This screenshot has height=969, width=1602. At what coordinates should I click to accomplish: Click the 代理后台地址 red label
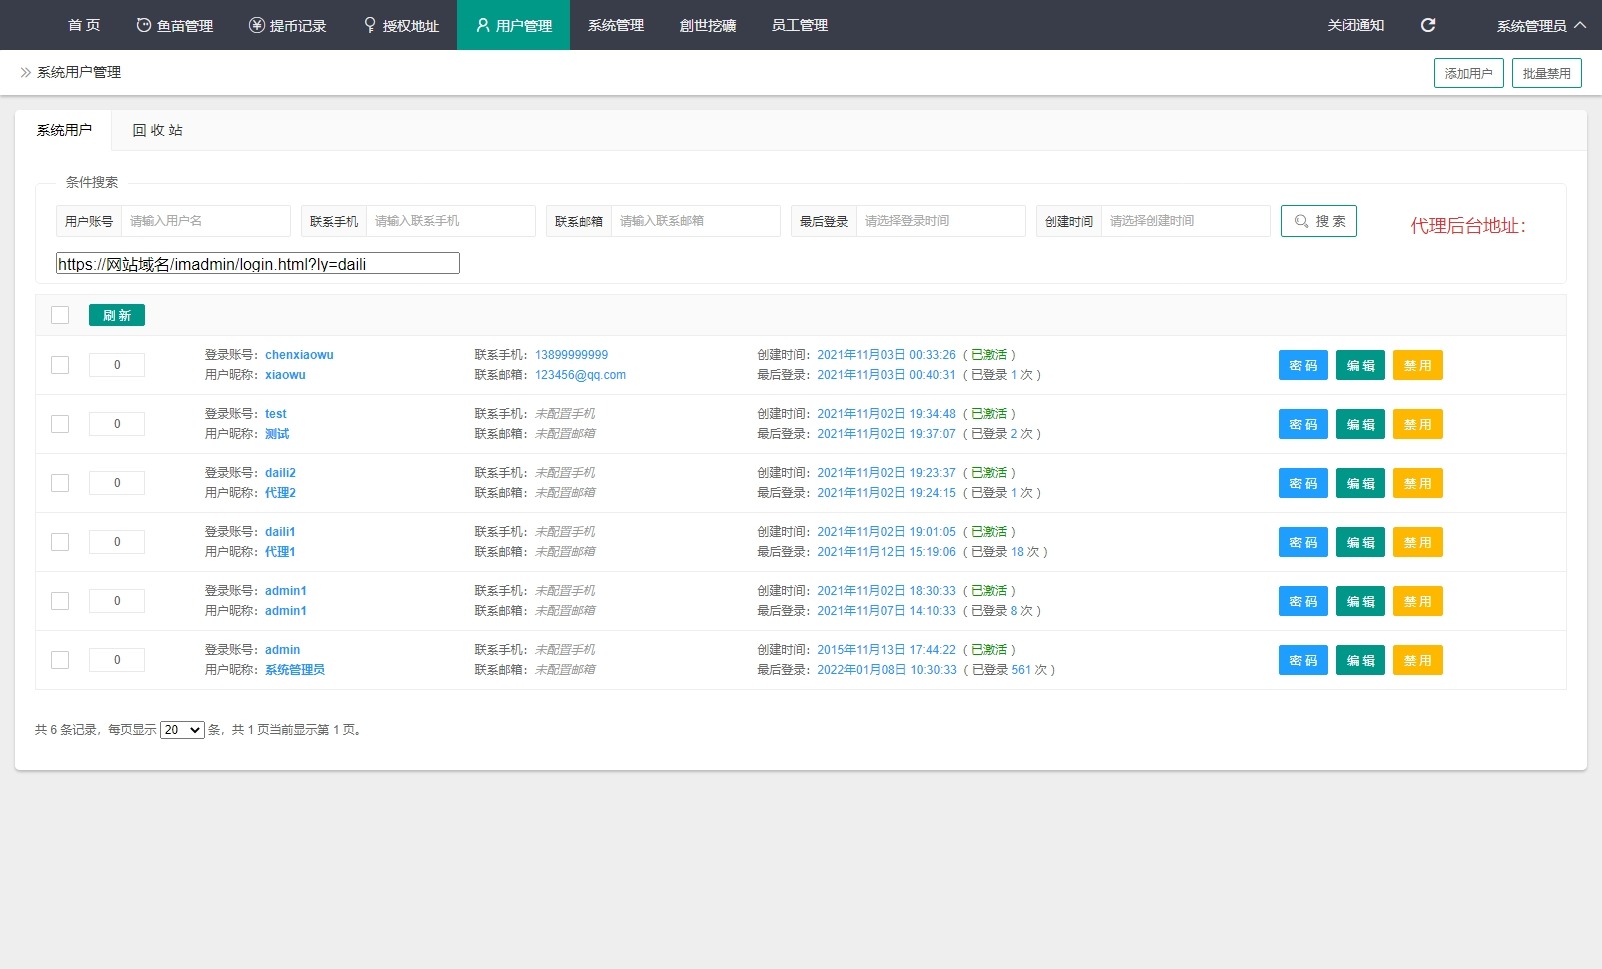1468,226
